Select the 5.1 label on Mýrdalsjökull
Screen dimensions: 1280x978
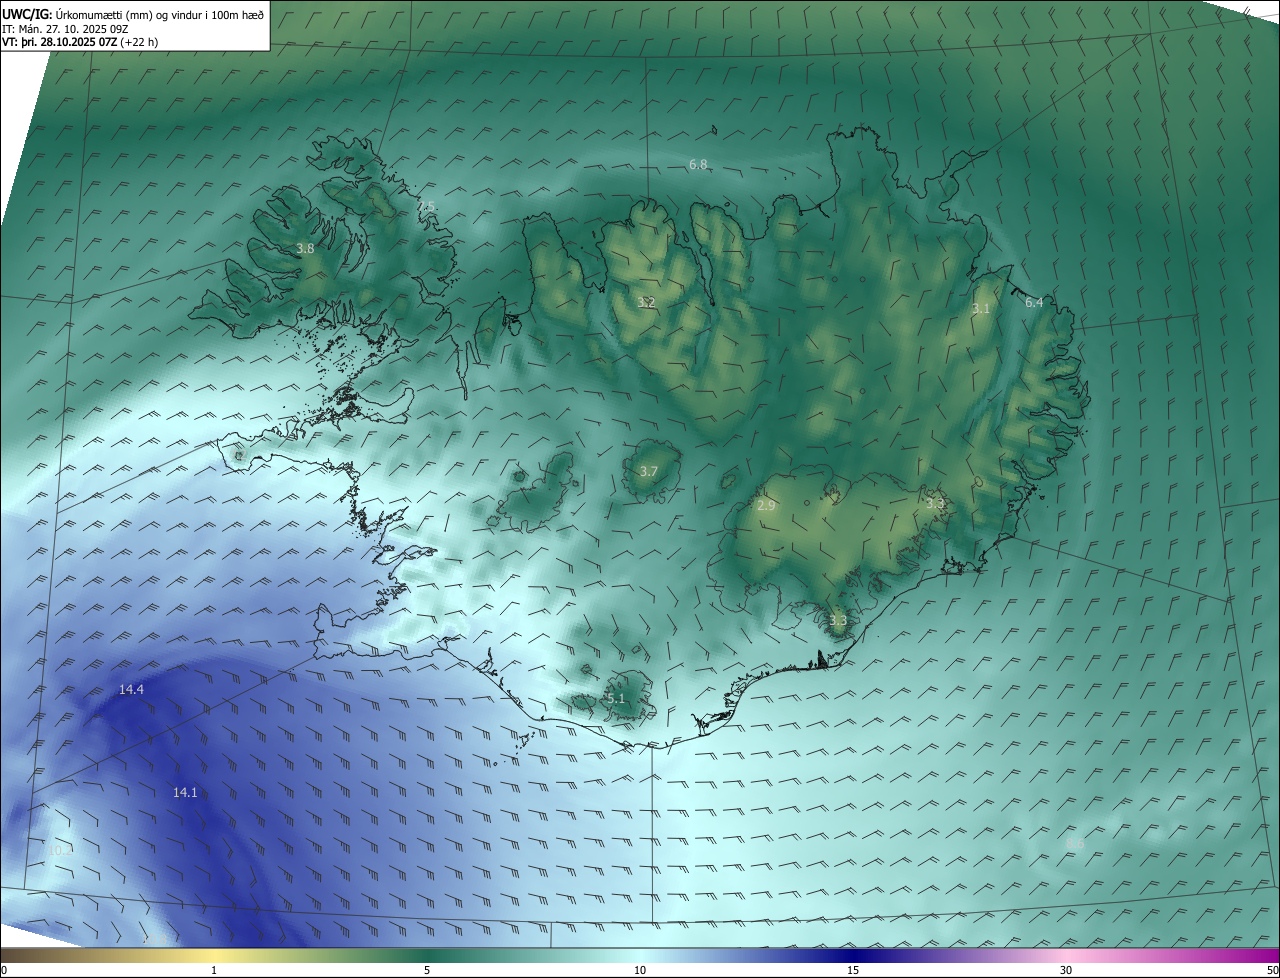click(x=615, y=698)
